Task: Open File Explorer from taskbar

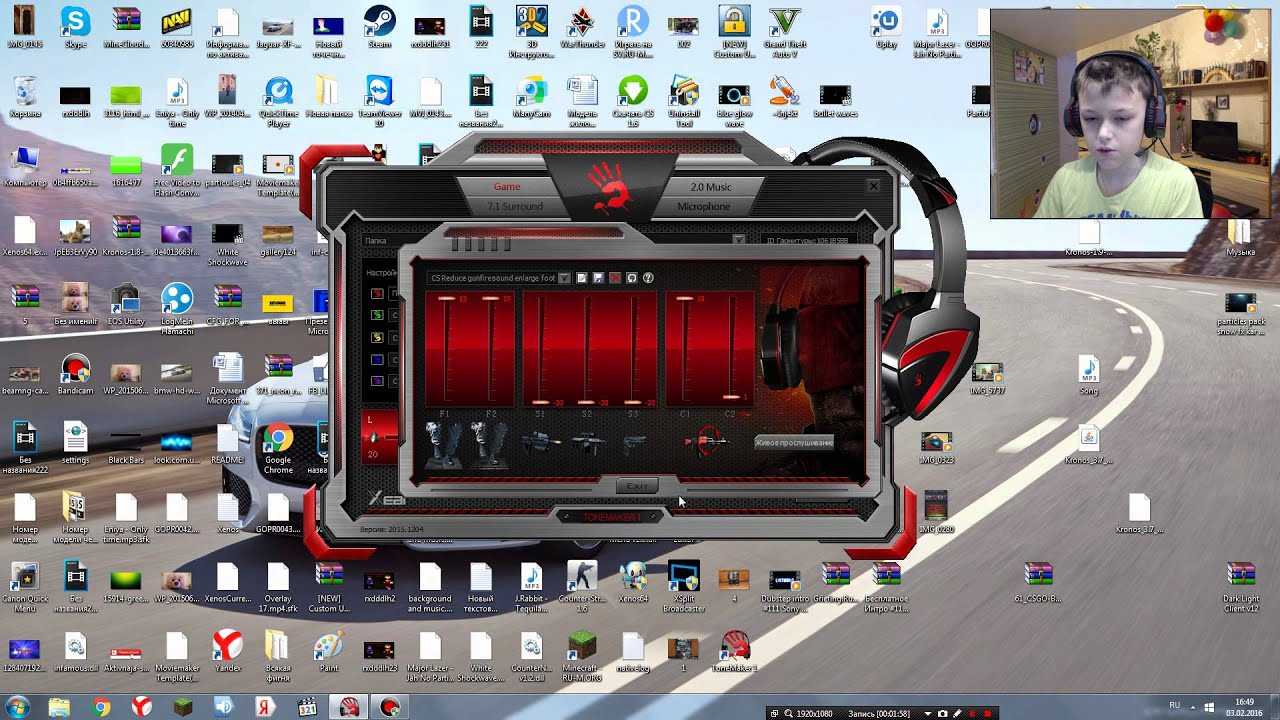Action: click(60, 707)
